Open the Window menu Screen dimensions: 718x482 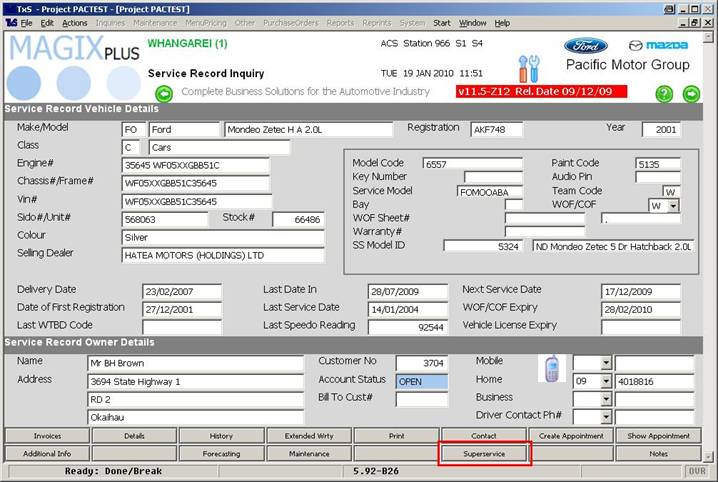tap(473, 22)
